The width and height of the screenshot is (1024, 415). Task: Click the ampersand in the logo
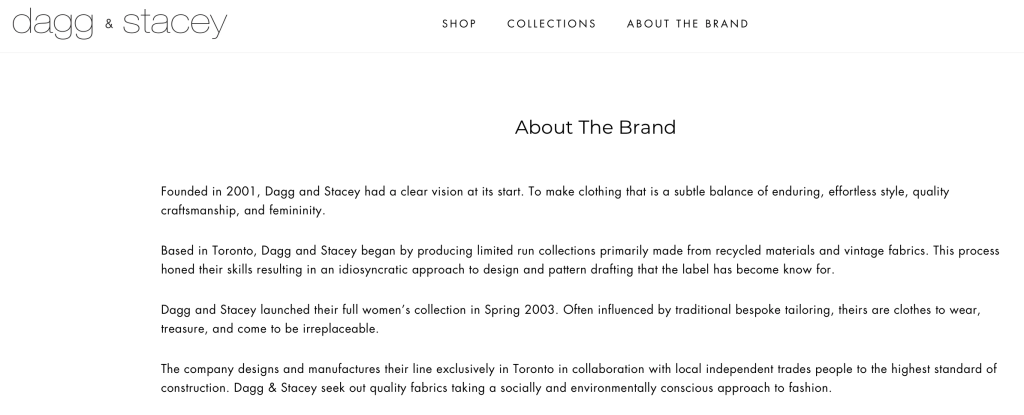(109, 25)
